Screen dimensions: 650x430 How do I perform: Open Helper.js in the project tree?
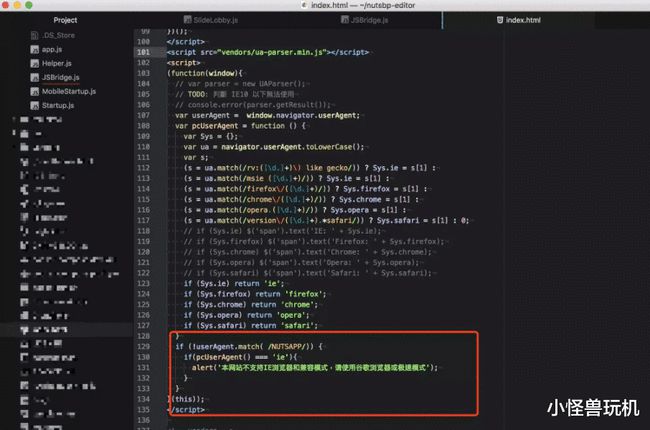[x=57, y=63]
